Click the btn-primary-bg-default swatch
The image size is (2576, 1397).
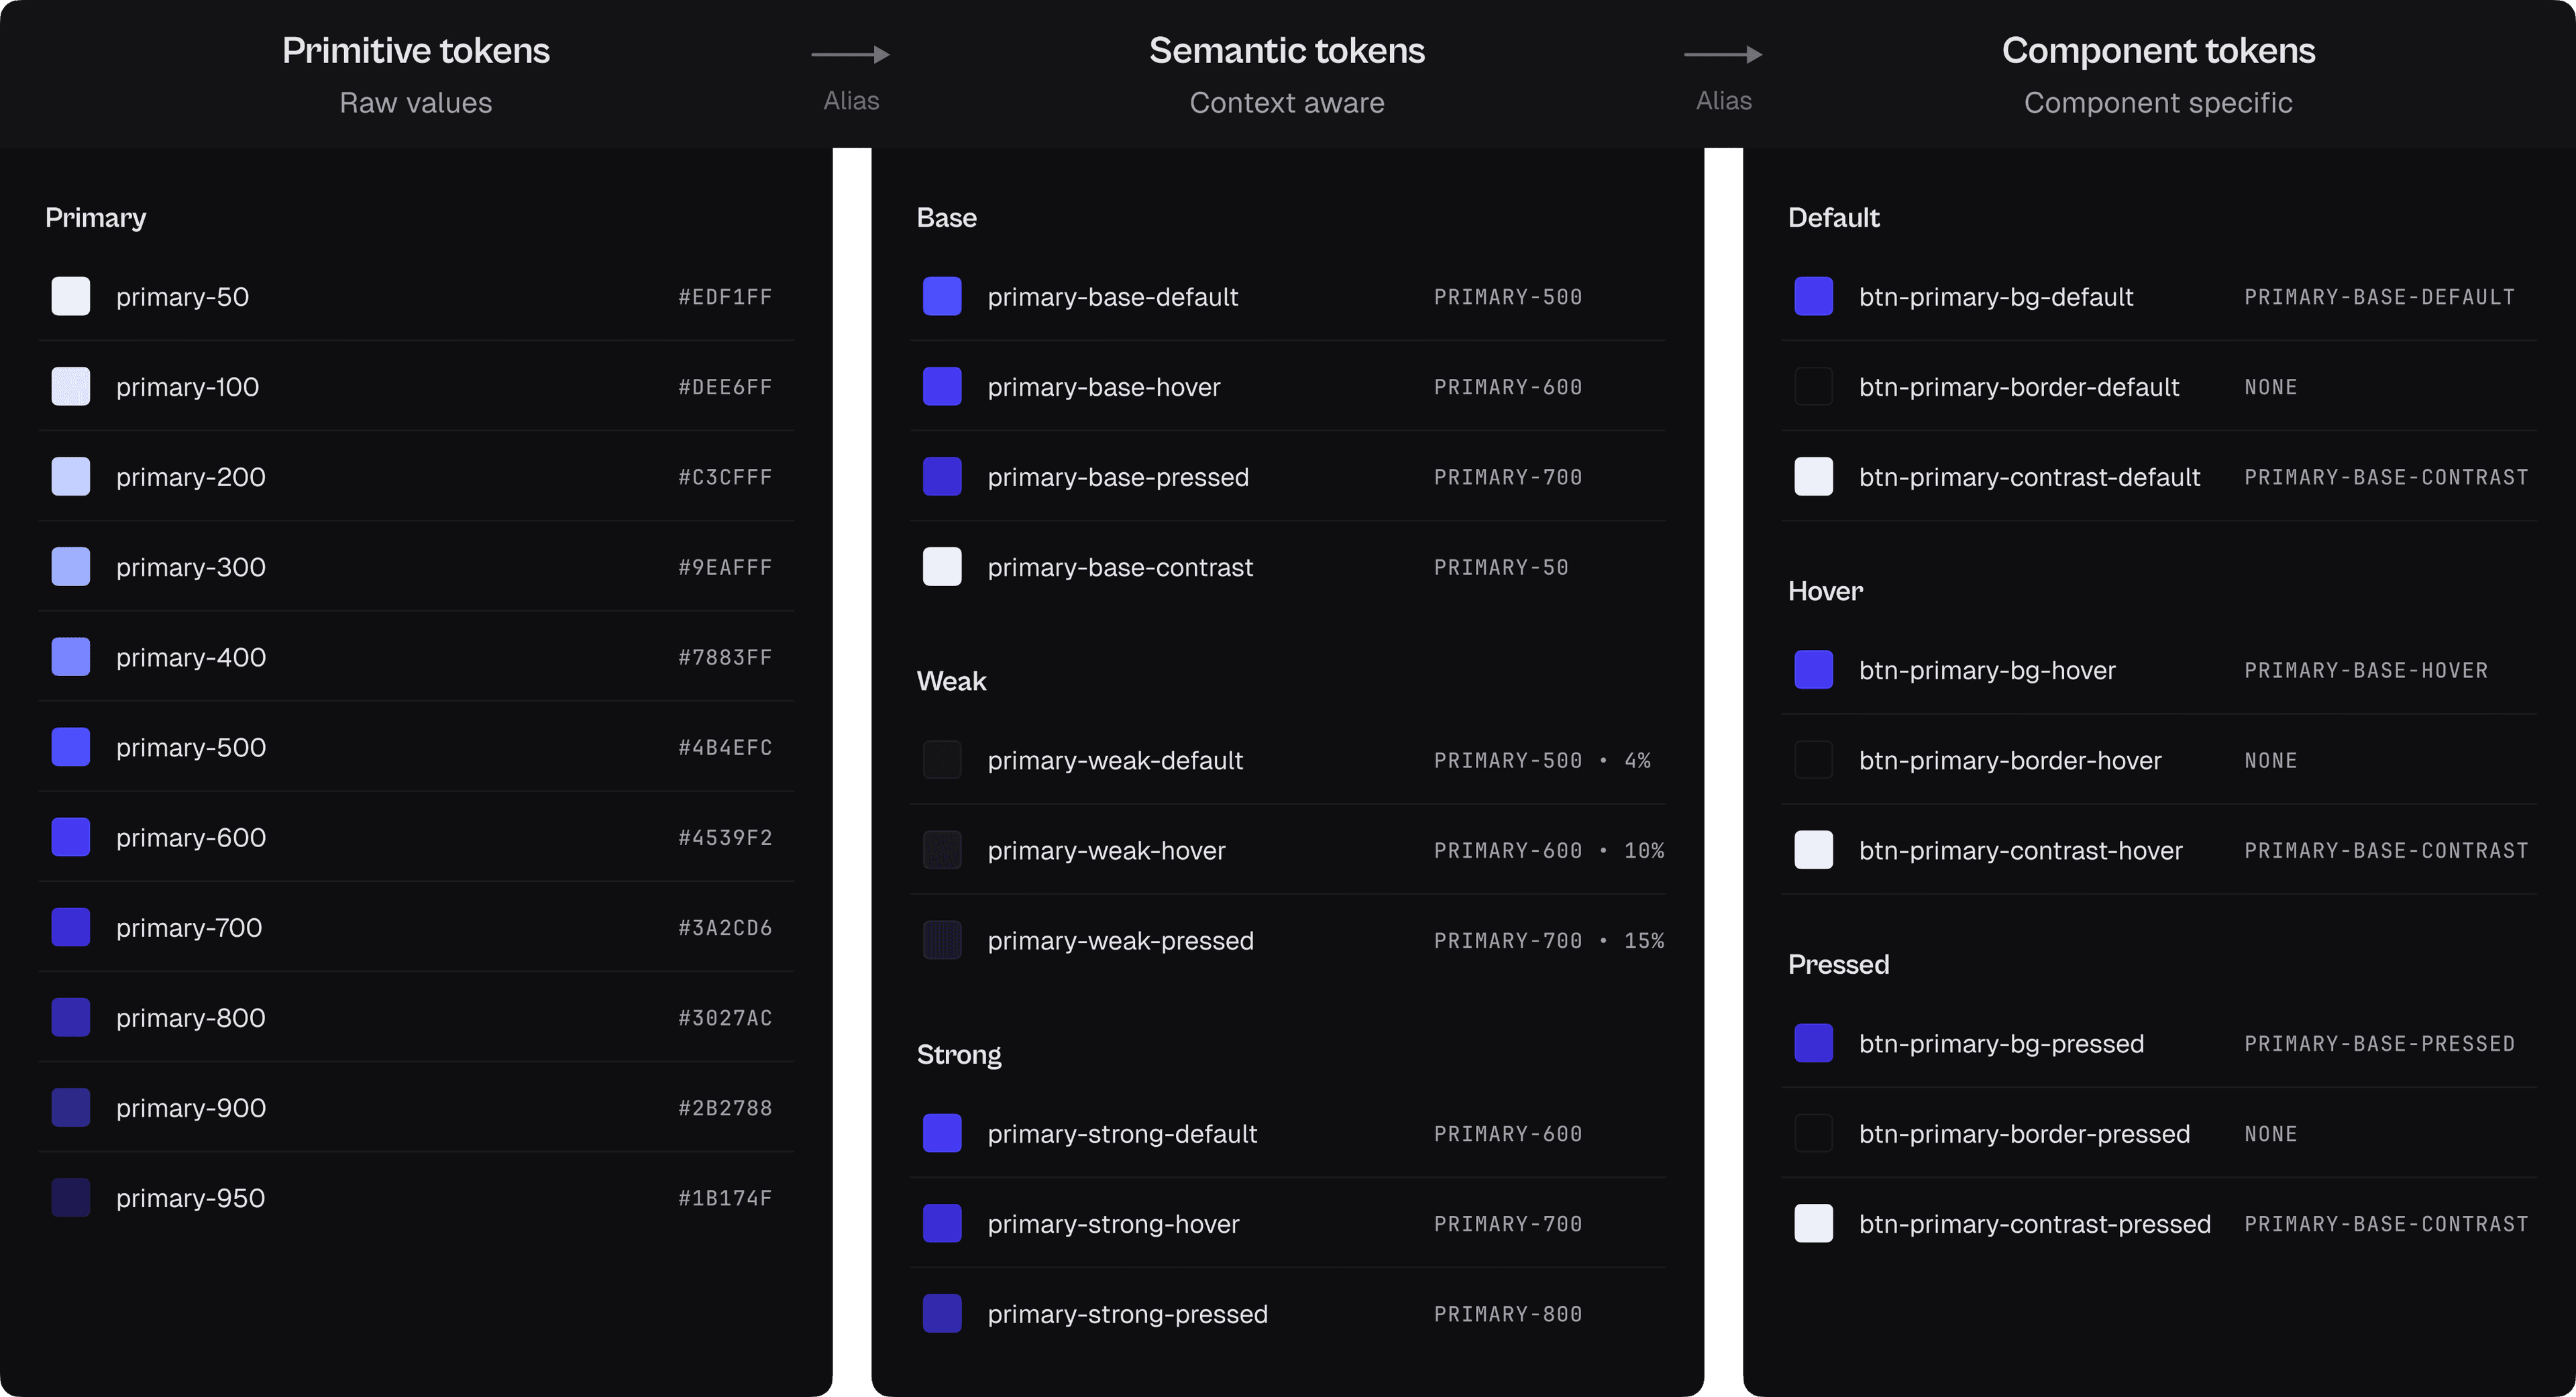click(1814, 297)
